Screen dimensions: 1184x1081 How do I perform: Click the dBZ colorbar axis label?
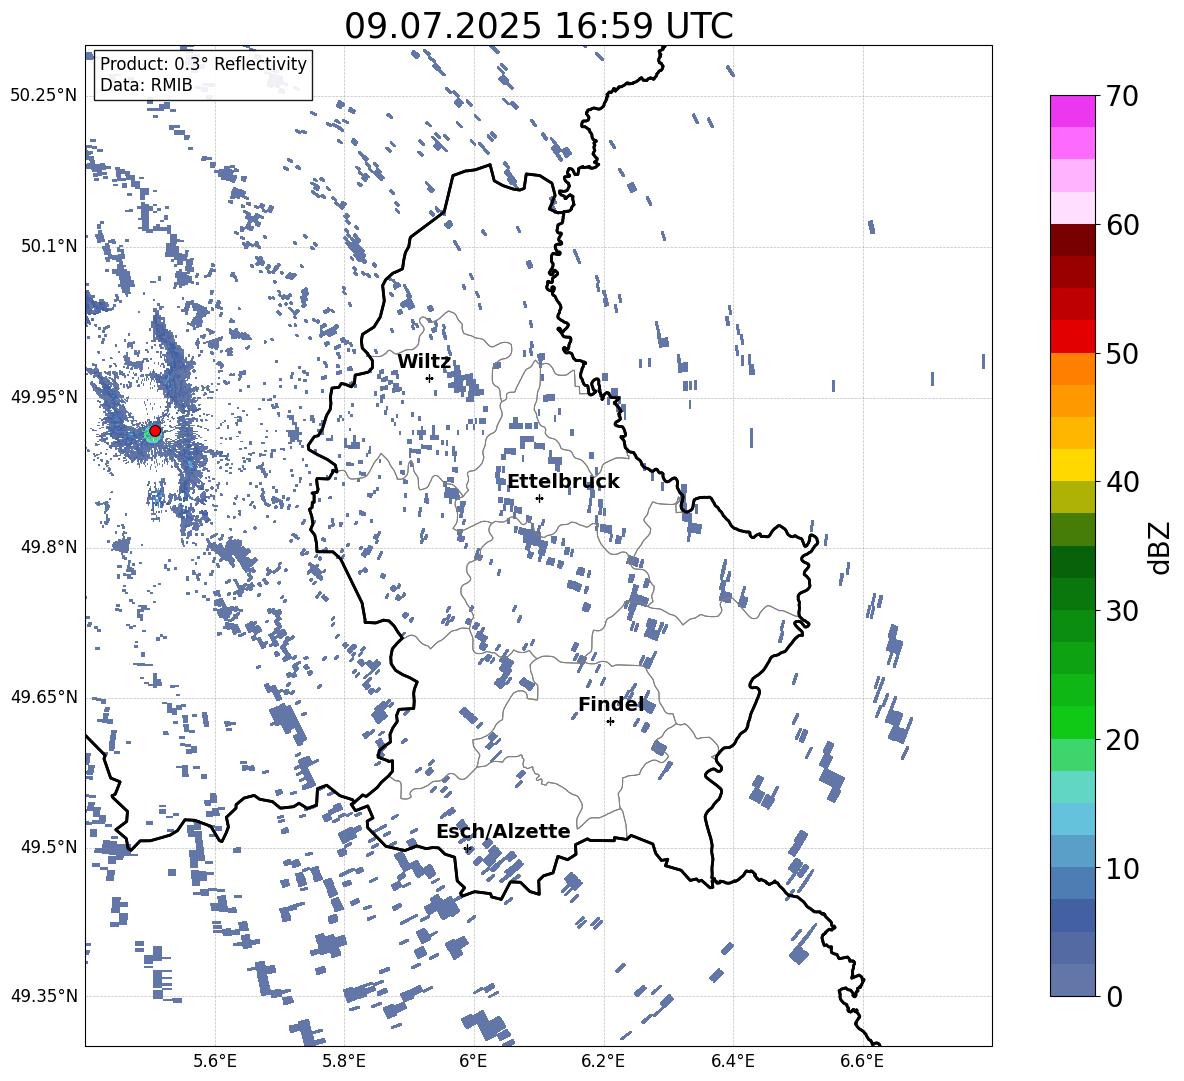[1158, 547]
